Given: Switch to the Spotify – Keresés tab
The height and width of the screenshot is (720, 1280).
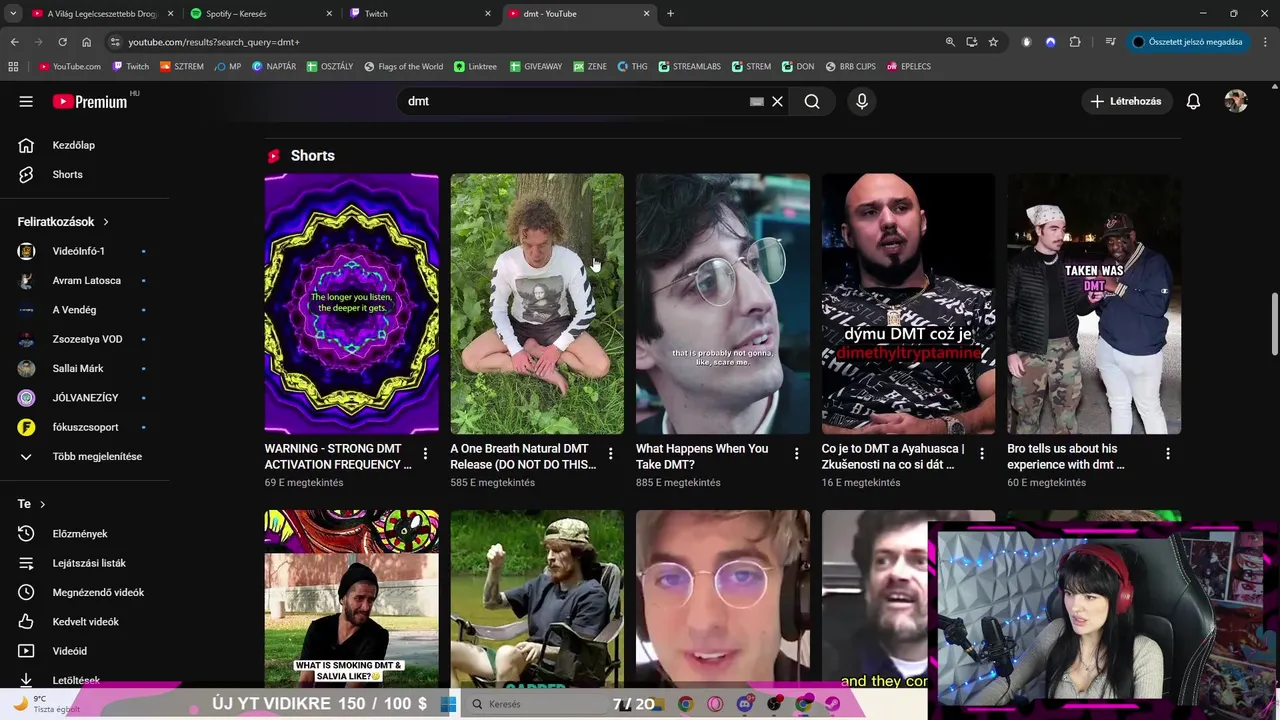Looking at the screenshot, I should [260, 14].
